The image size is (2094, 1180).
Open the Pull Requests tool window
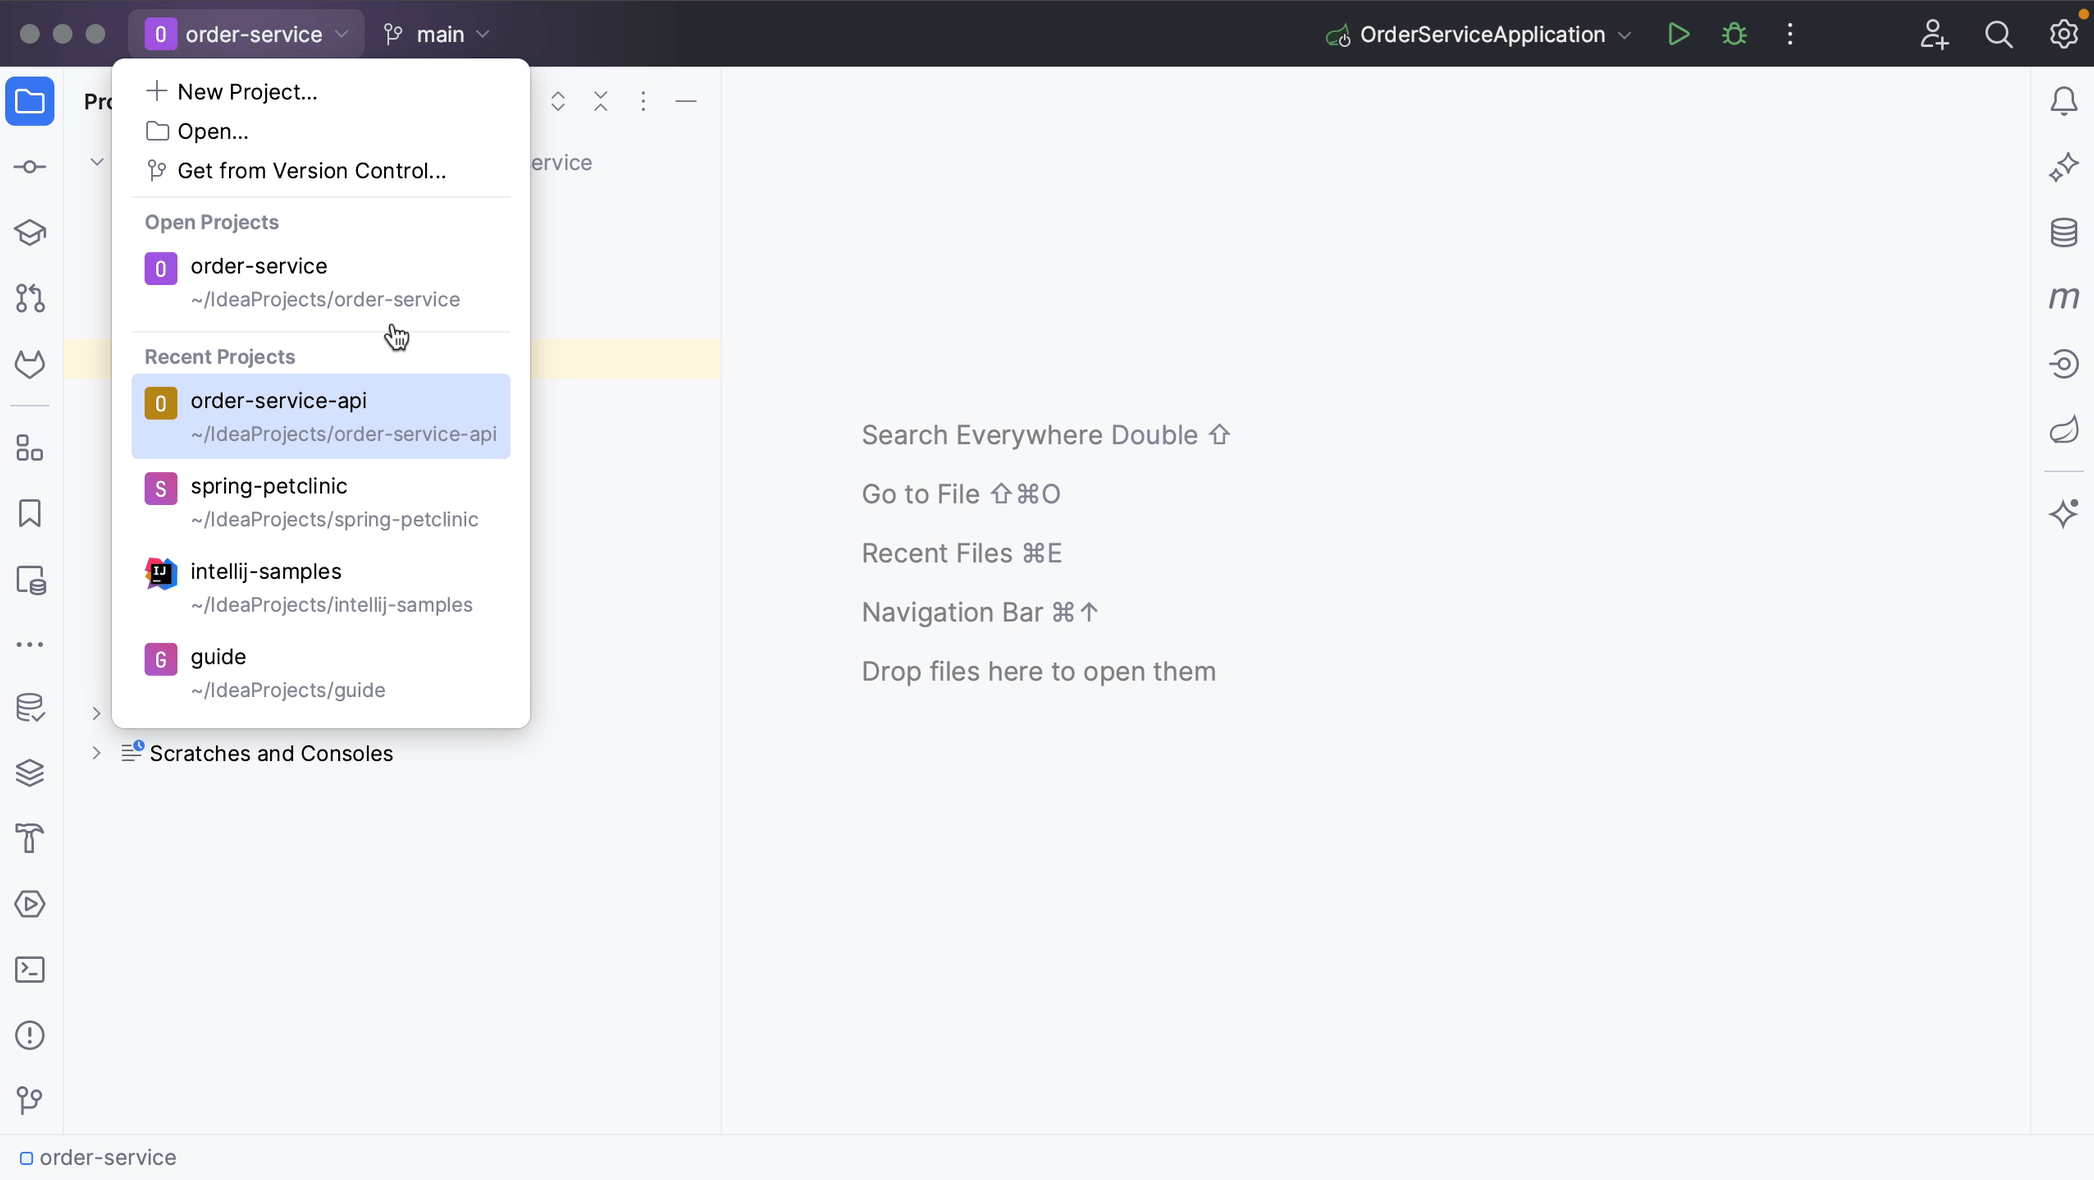(x=30, y=298)
